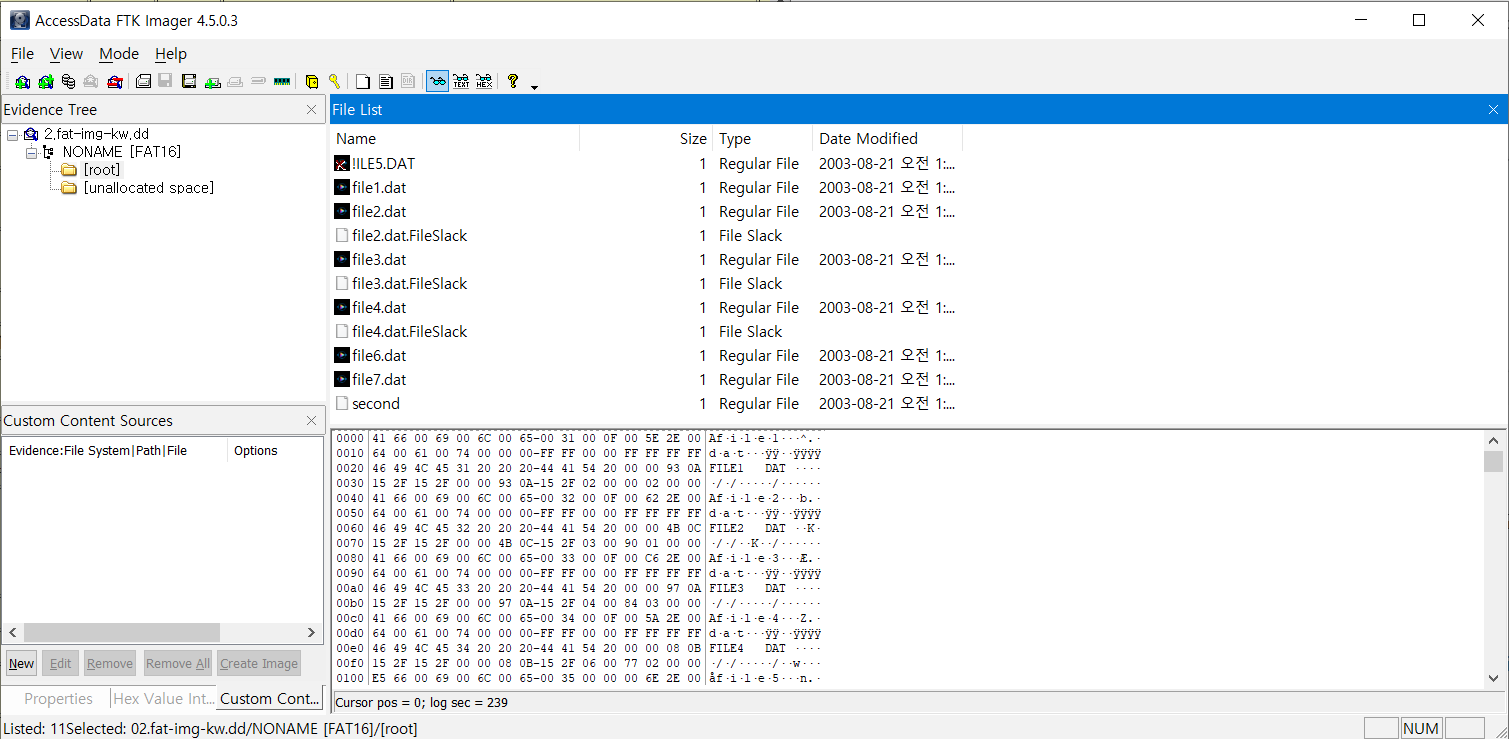Click the Export Files blank page icon
This screenshot has width=1509, height=739.
point(363,82)
